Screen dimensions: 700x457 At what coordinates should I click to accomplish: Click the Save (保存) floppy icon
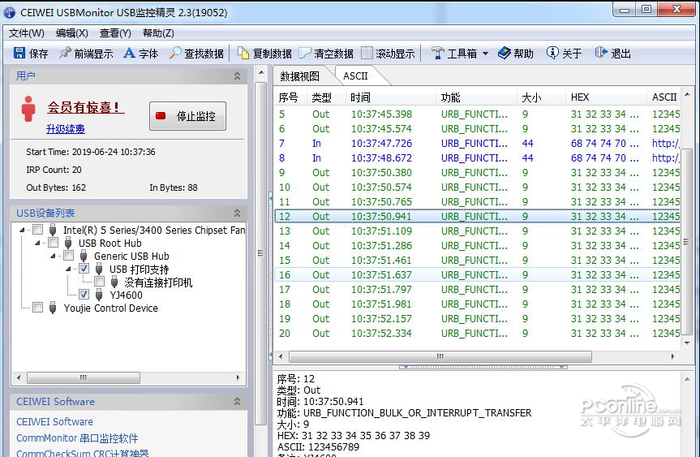19,53
